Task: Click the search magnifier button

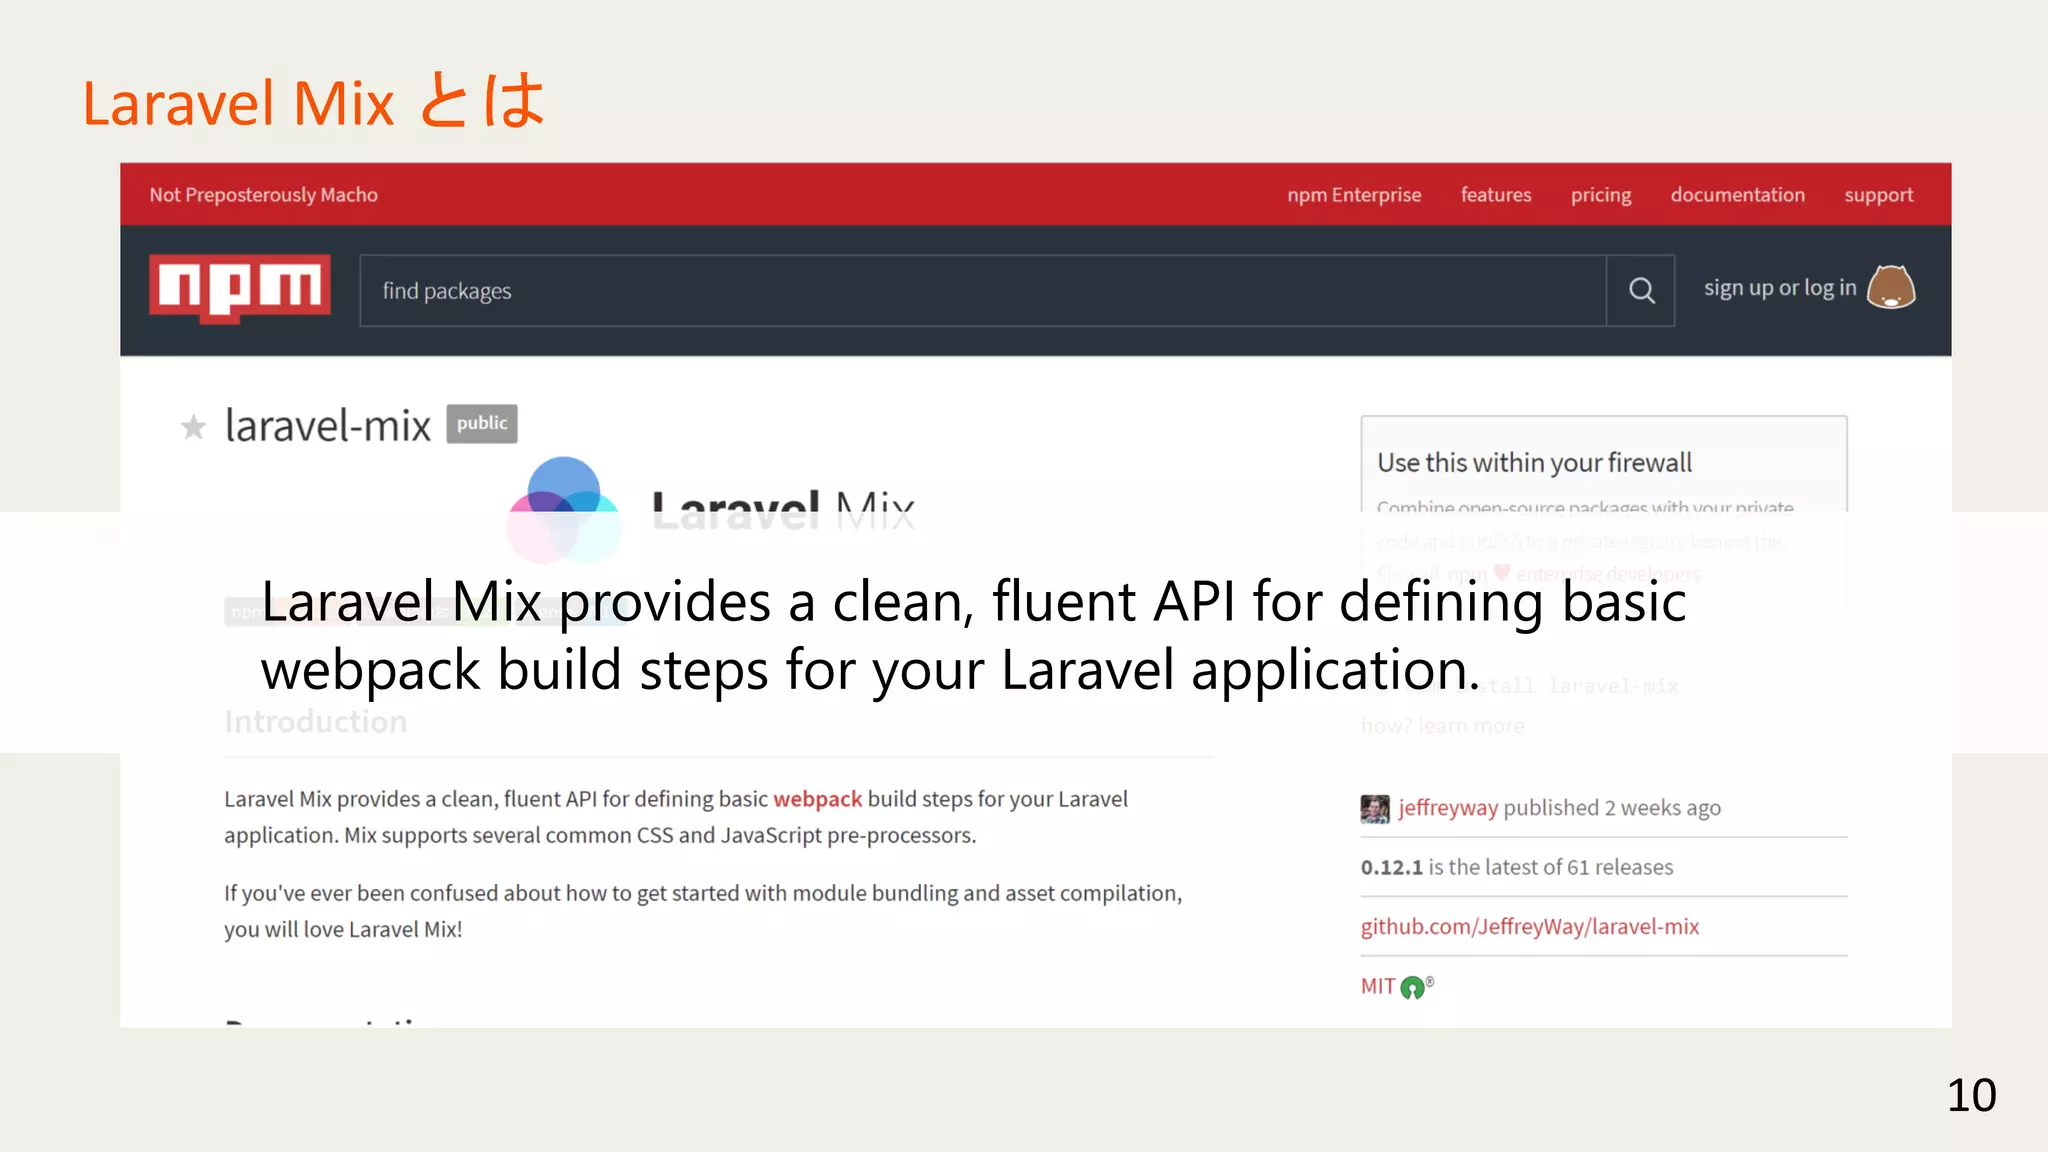Action: pos(1641,290)
